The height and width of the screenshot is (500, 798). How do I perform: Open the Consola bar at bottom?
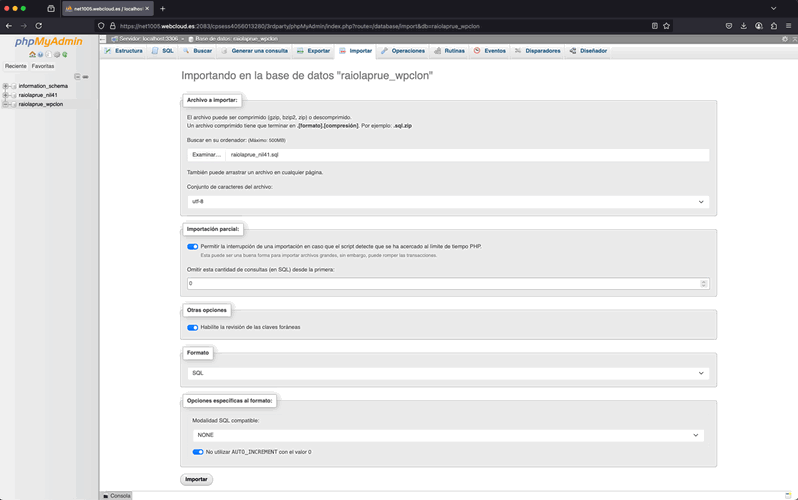[117, 496]
